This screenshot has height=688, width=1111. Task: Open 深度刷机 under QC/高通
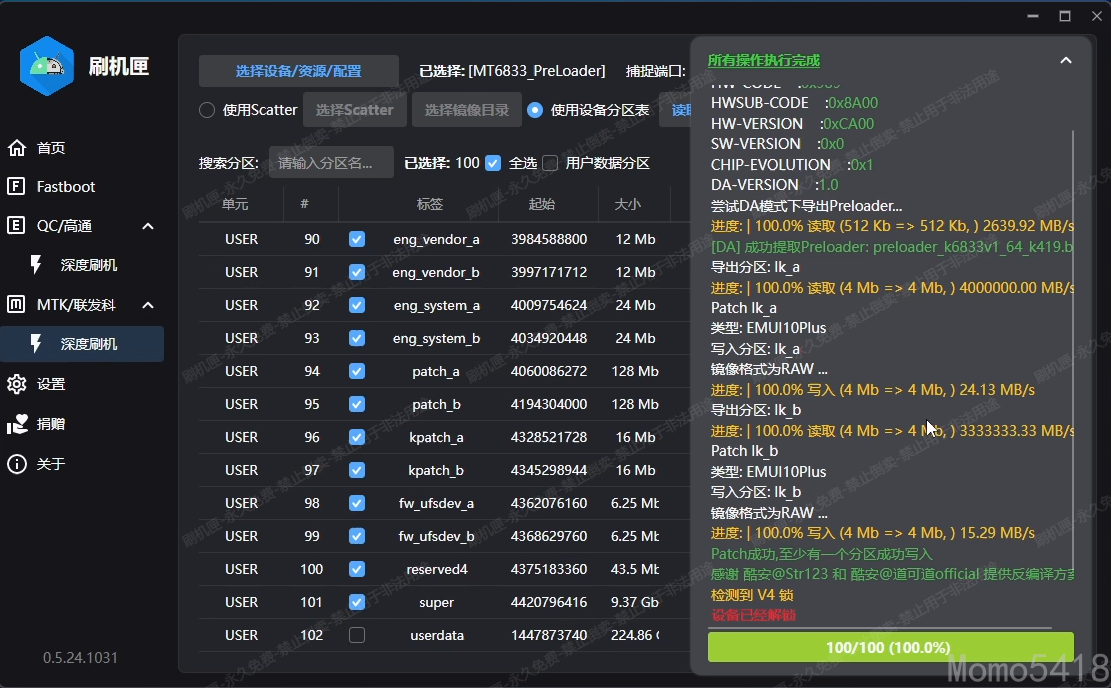point(88,265)
